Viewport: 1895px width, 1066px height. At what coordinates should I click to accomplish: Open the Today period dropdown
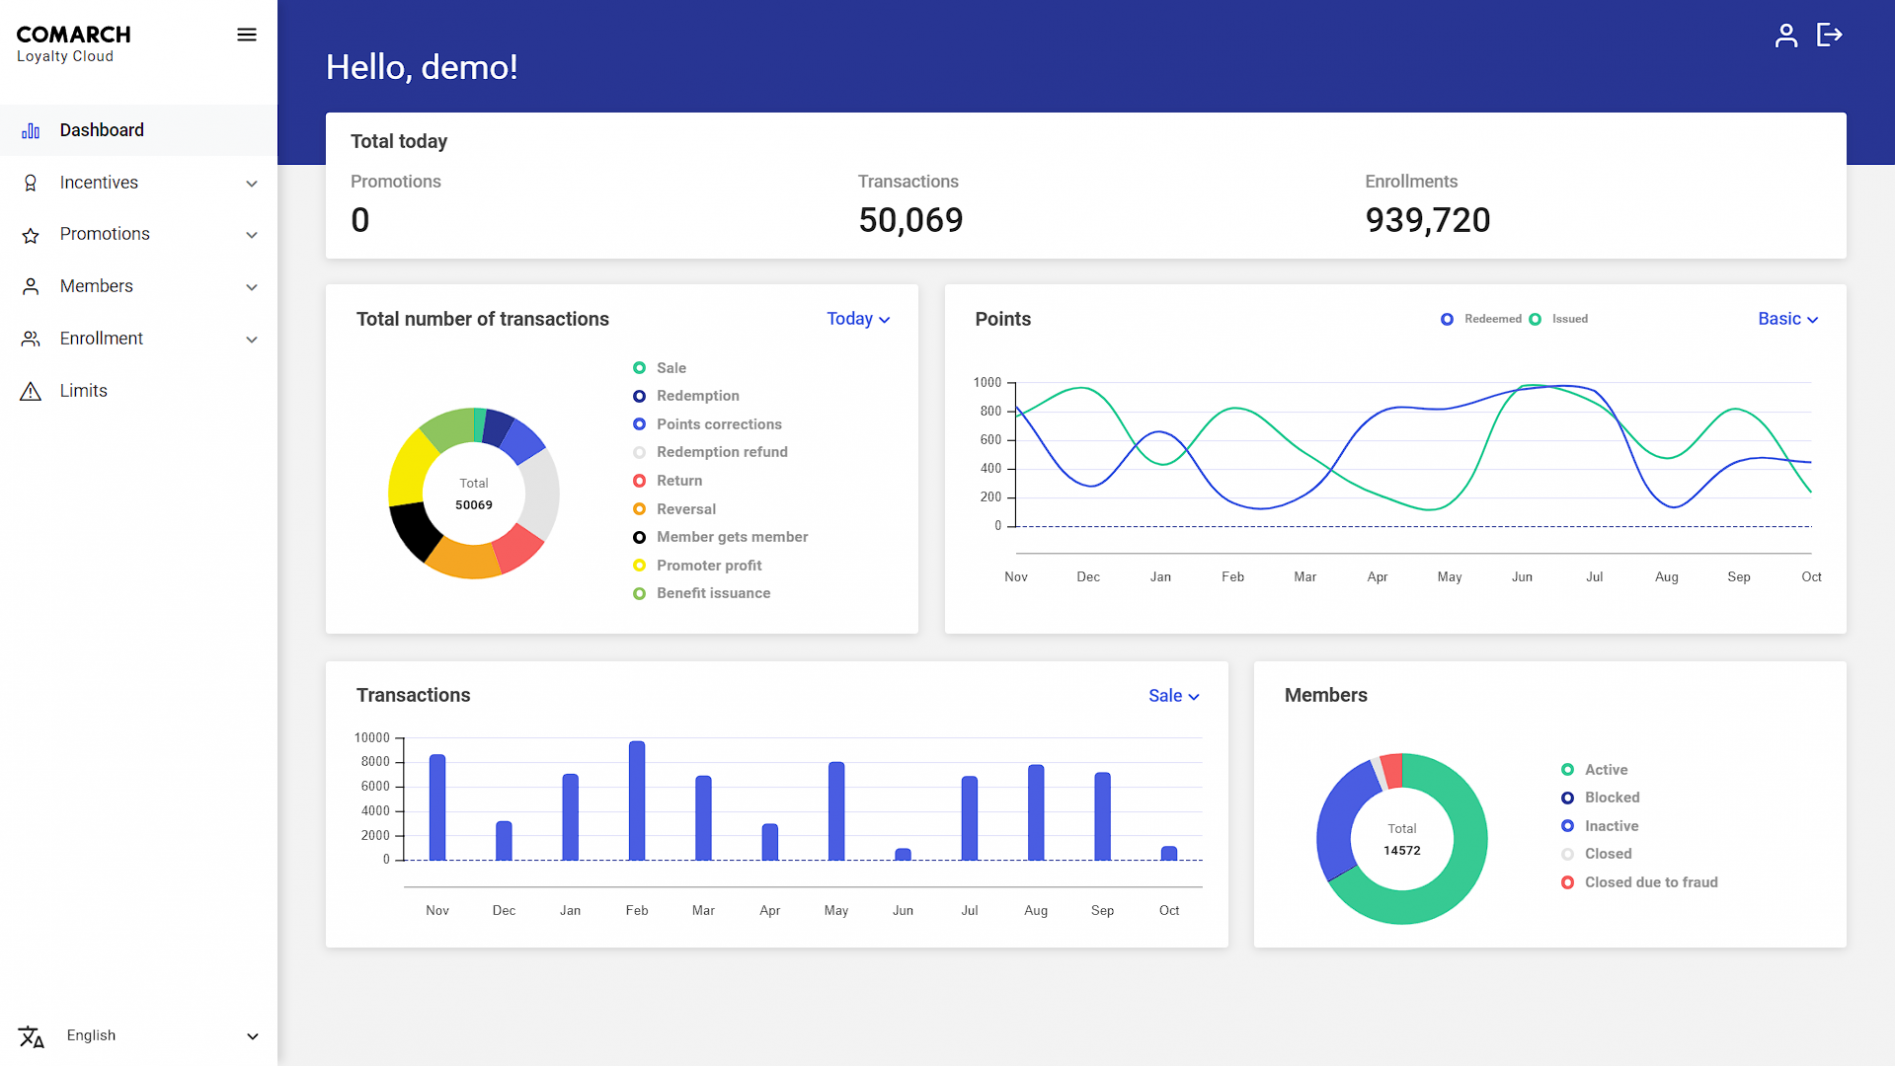pos(858,319)
